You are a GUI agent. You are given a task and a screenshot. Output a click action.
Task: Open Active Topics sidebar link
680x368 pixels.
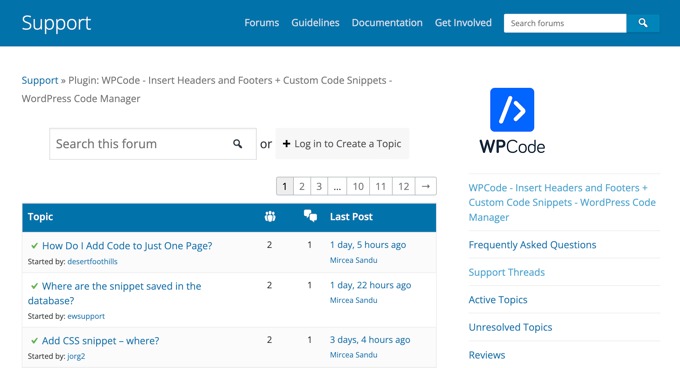pos(498,300)
